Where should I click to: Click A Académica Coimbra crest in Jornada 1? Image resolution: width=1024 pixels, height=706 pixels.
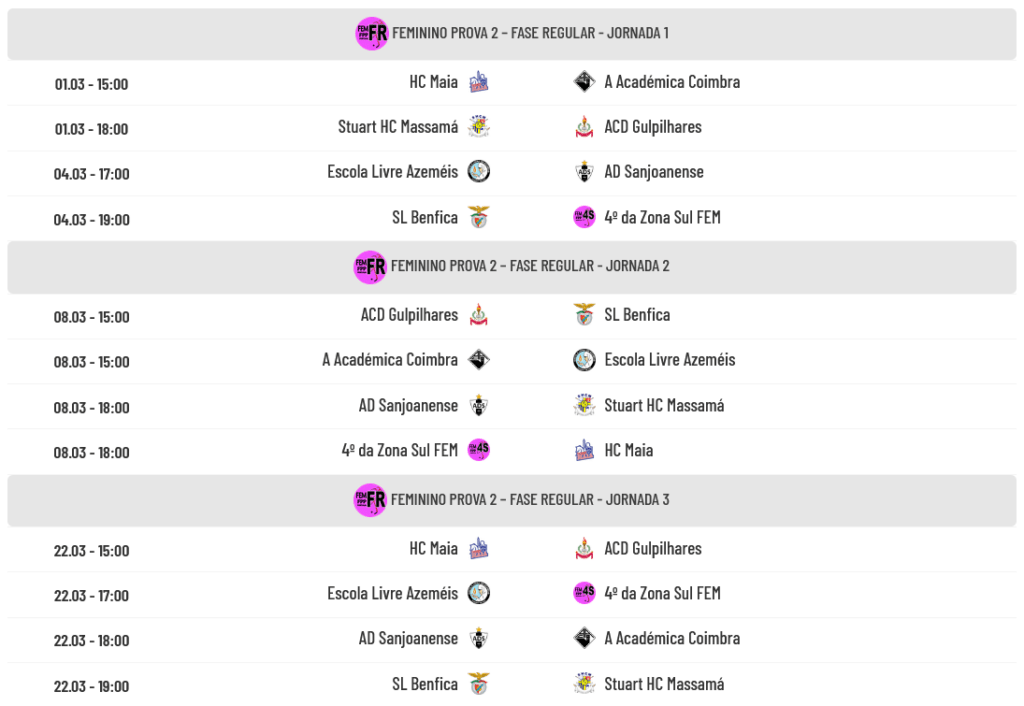click(585, 82)
